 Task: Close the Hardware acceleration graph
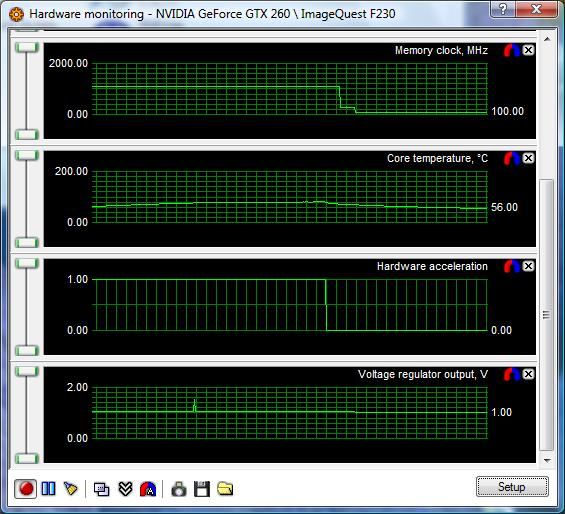pyautogui.click(x=528, y=266)
